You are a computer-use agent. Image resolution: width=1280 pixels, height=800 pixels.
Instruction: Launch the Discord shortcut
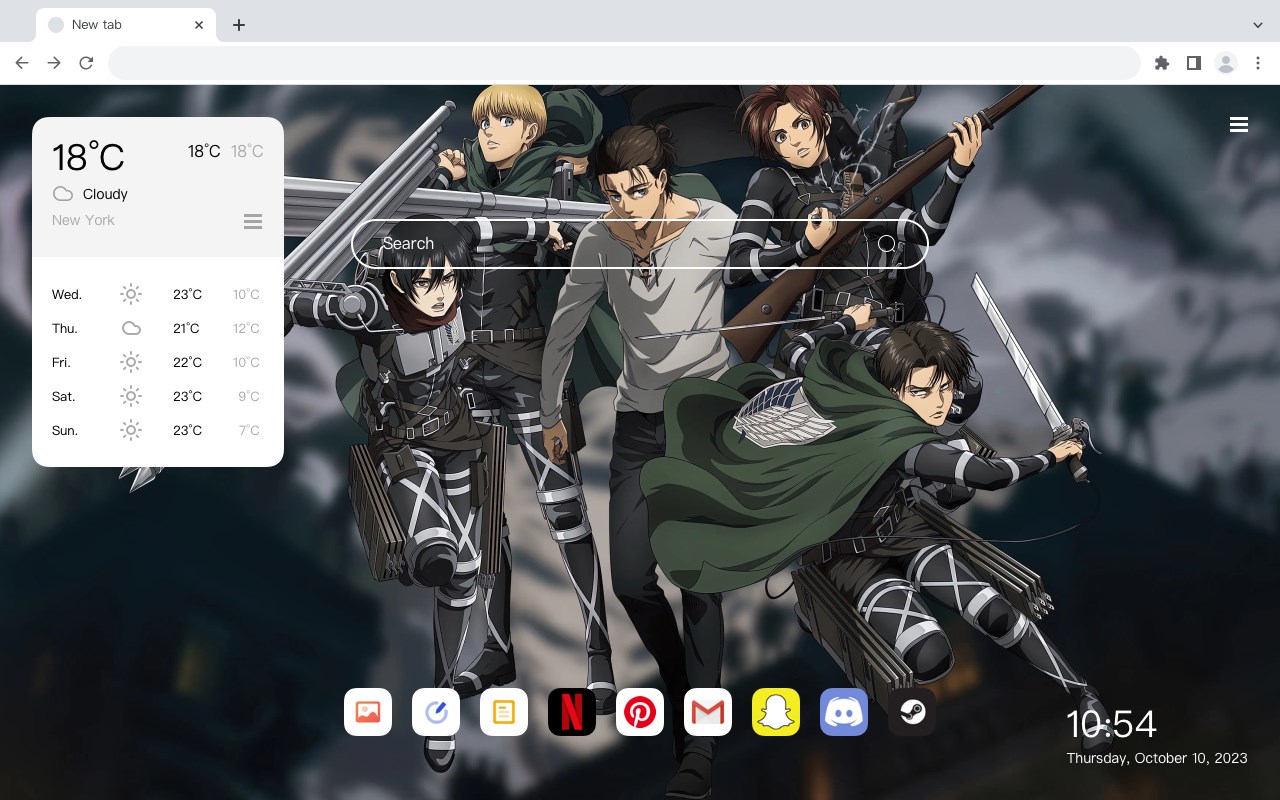pos(844,712)
